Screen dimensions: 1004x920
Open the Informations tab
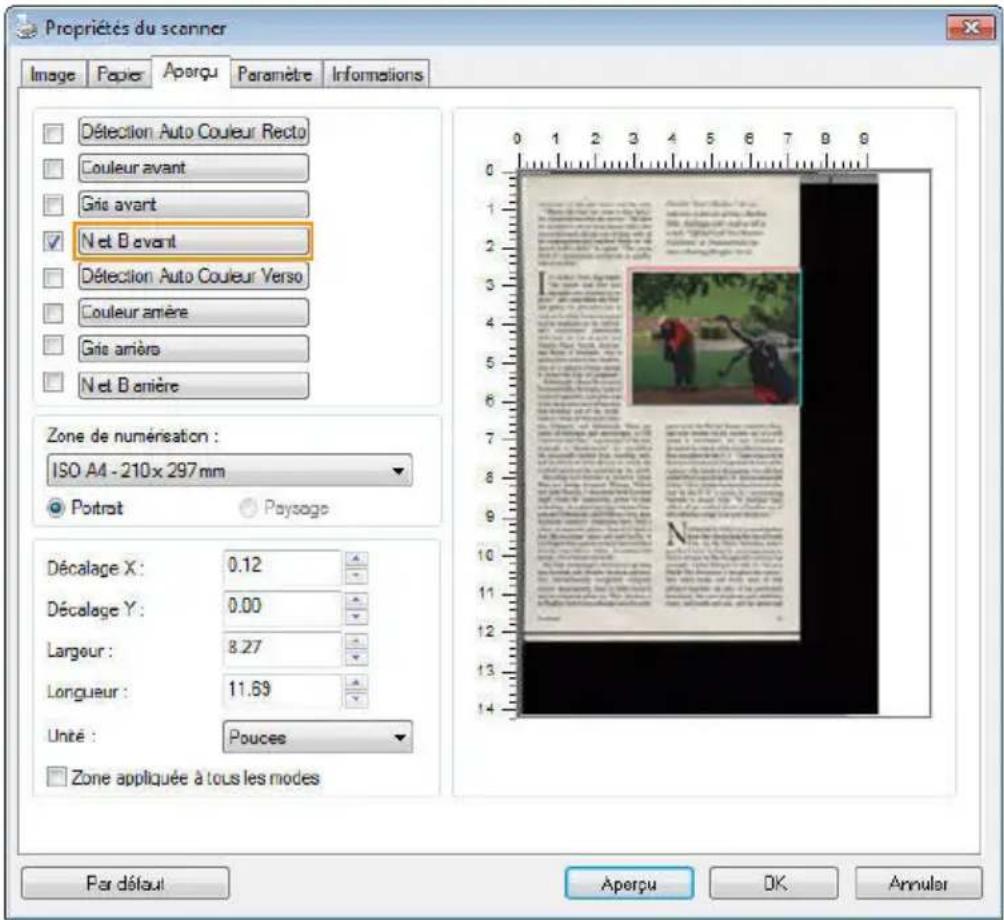click(x=376, y=74)
